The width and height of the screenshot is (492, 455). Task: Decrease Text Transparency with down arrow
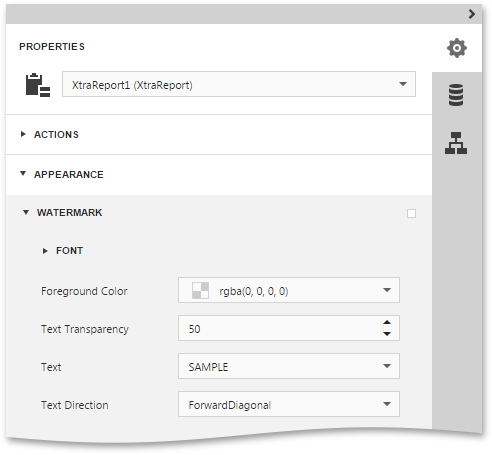387,334
